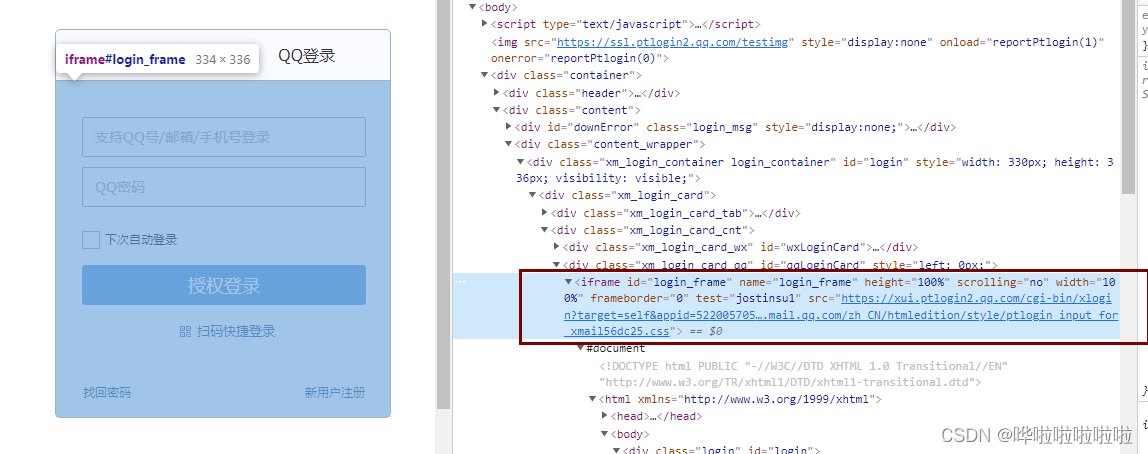
Task: Click the QQ account input field
Action: 223,137
